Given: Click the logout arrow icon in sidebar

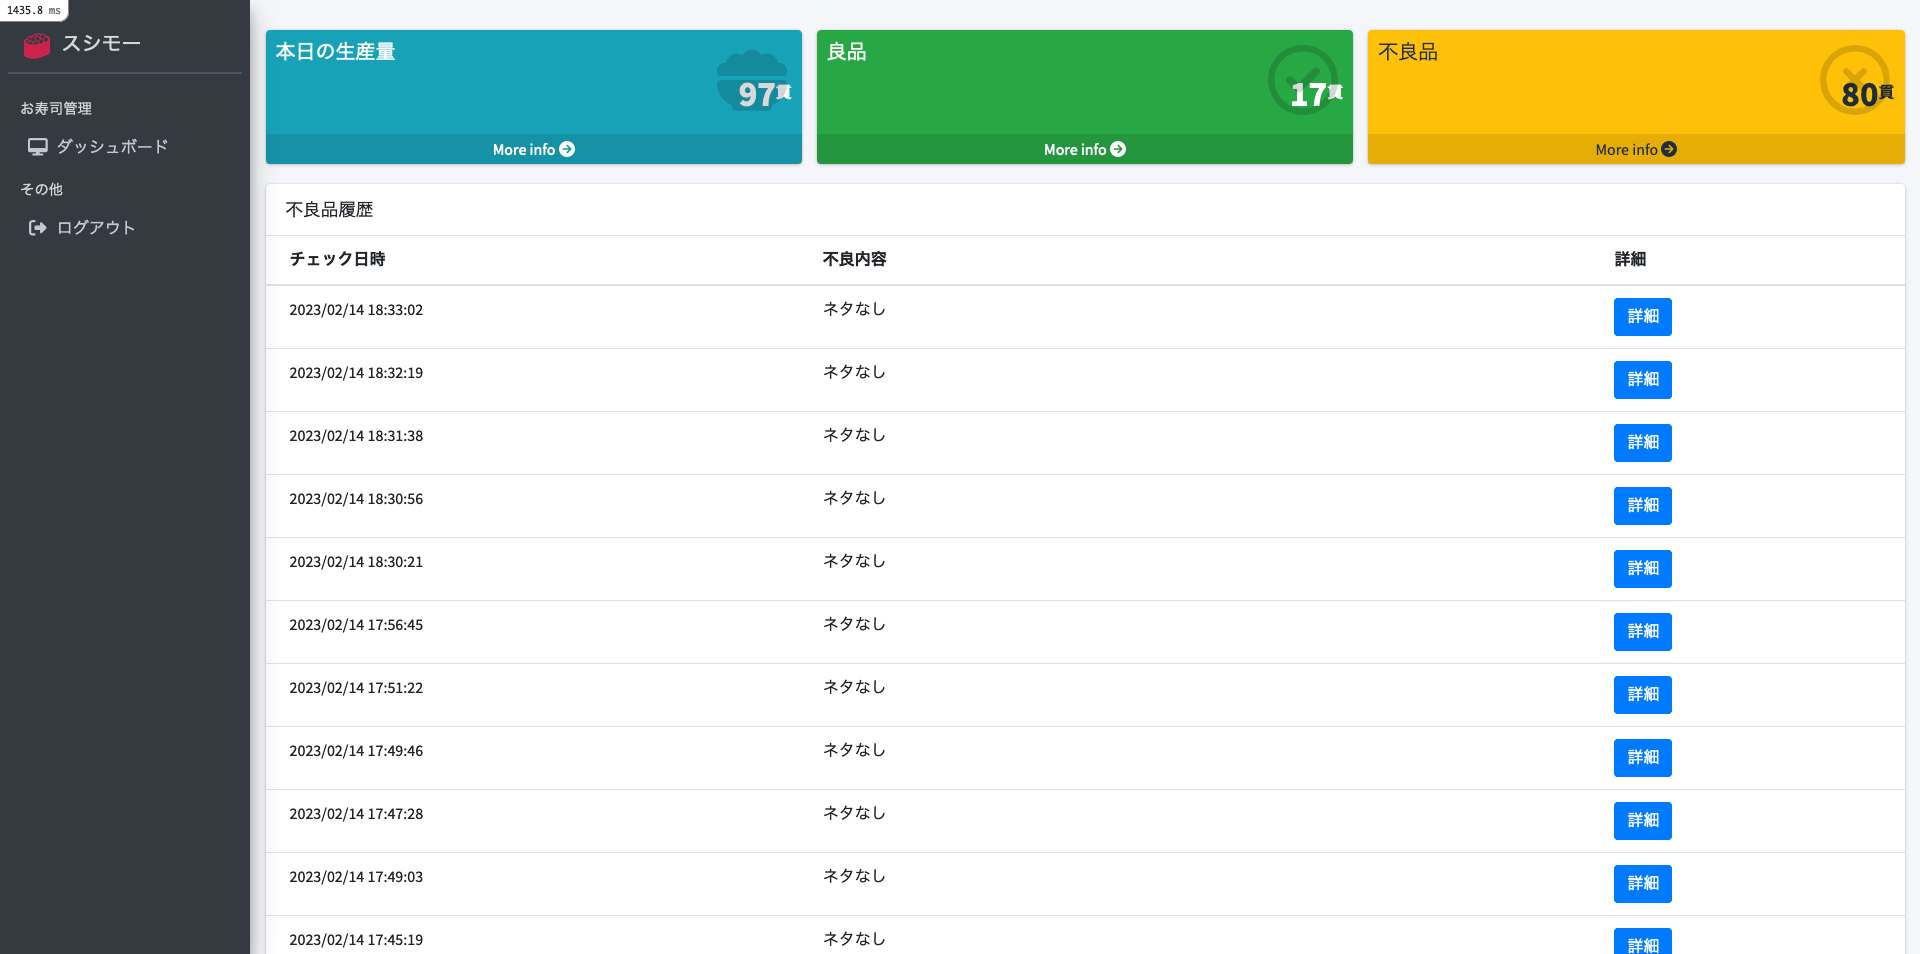Looking at the screenshot, I should (38, 228).
